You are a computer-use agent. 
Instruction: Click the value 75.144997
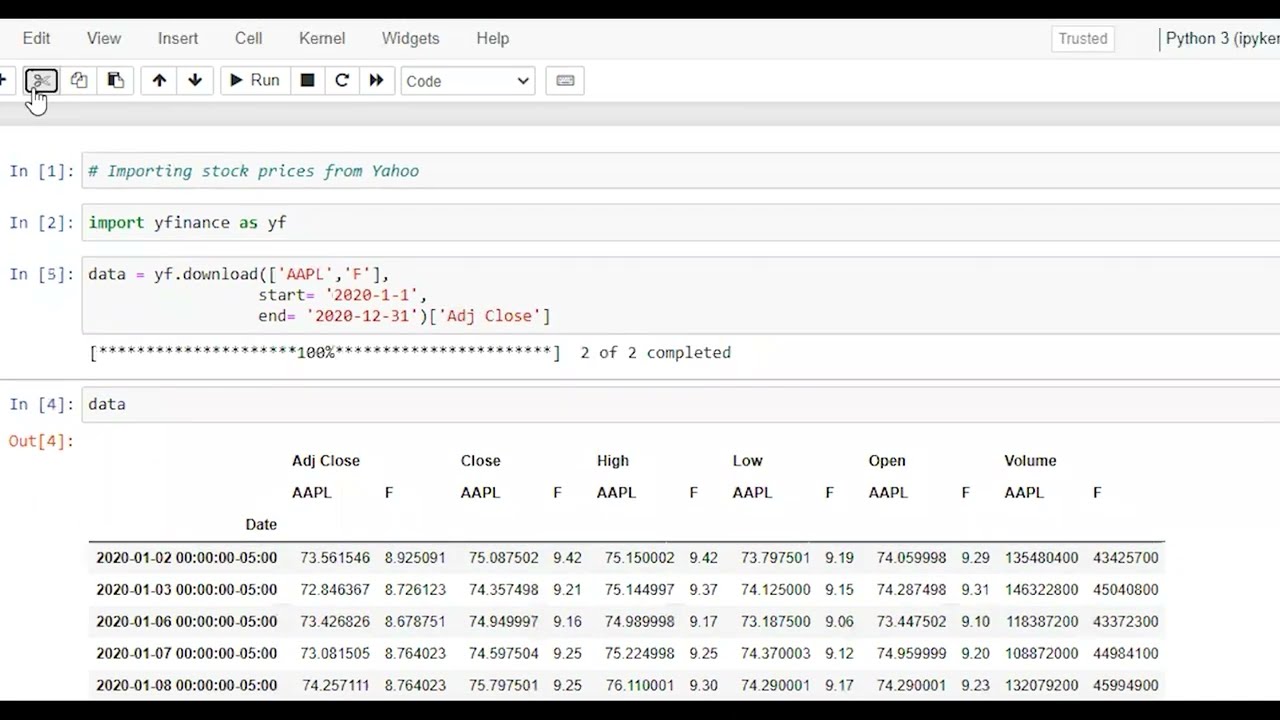(639, 589)
